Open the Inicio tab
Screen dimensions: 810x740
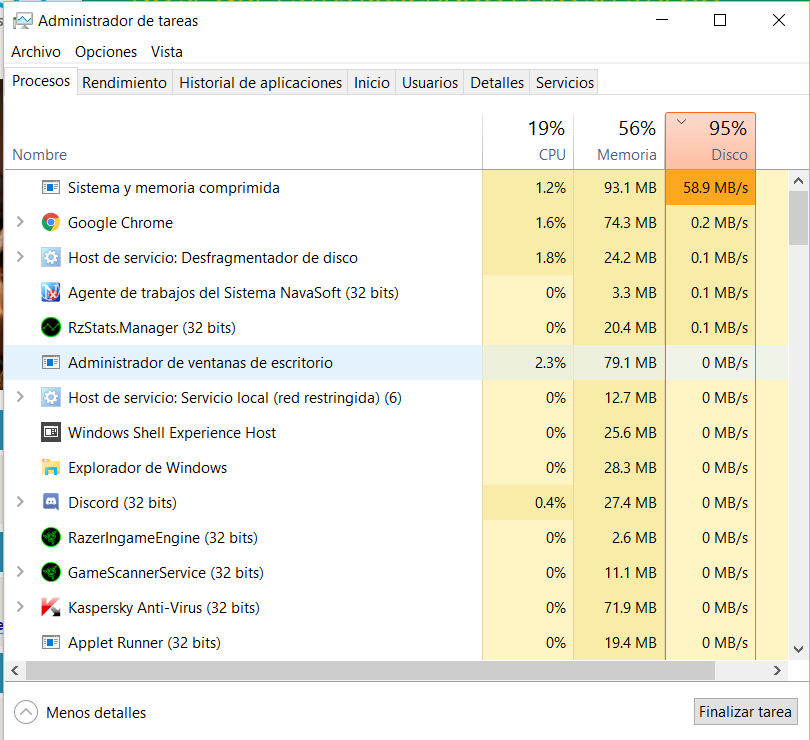click(371, 83)
